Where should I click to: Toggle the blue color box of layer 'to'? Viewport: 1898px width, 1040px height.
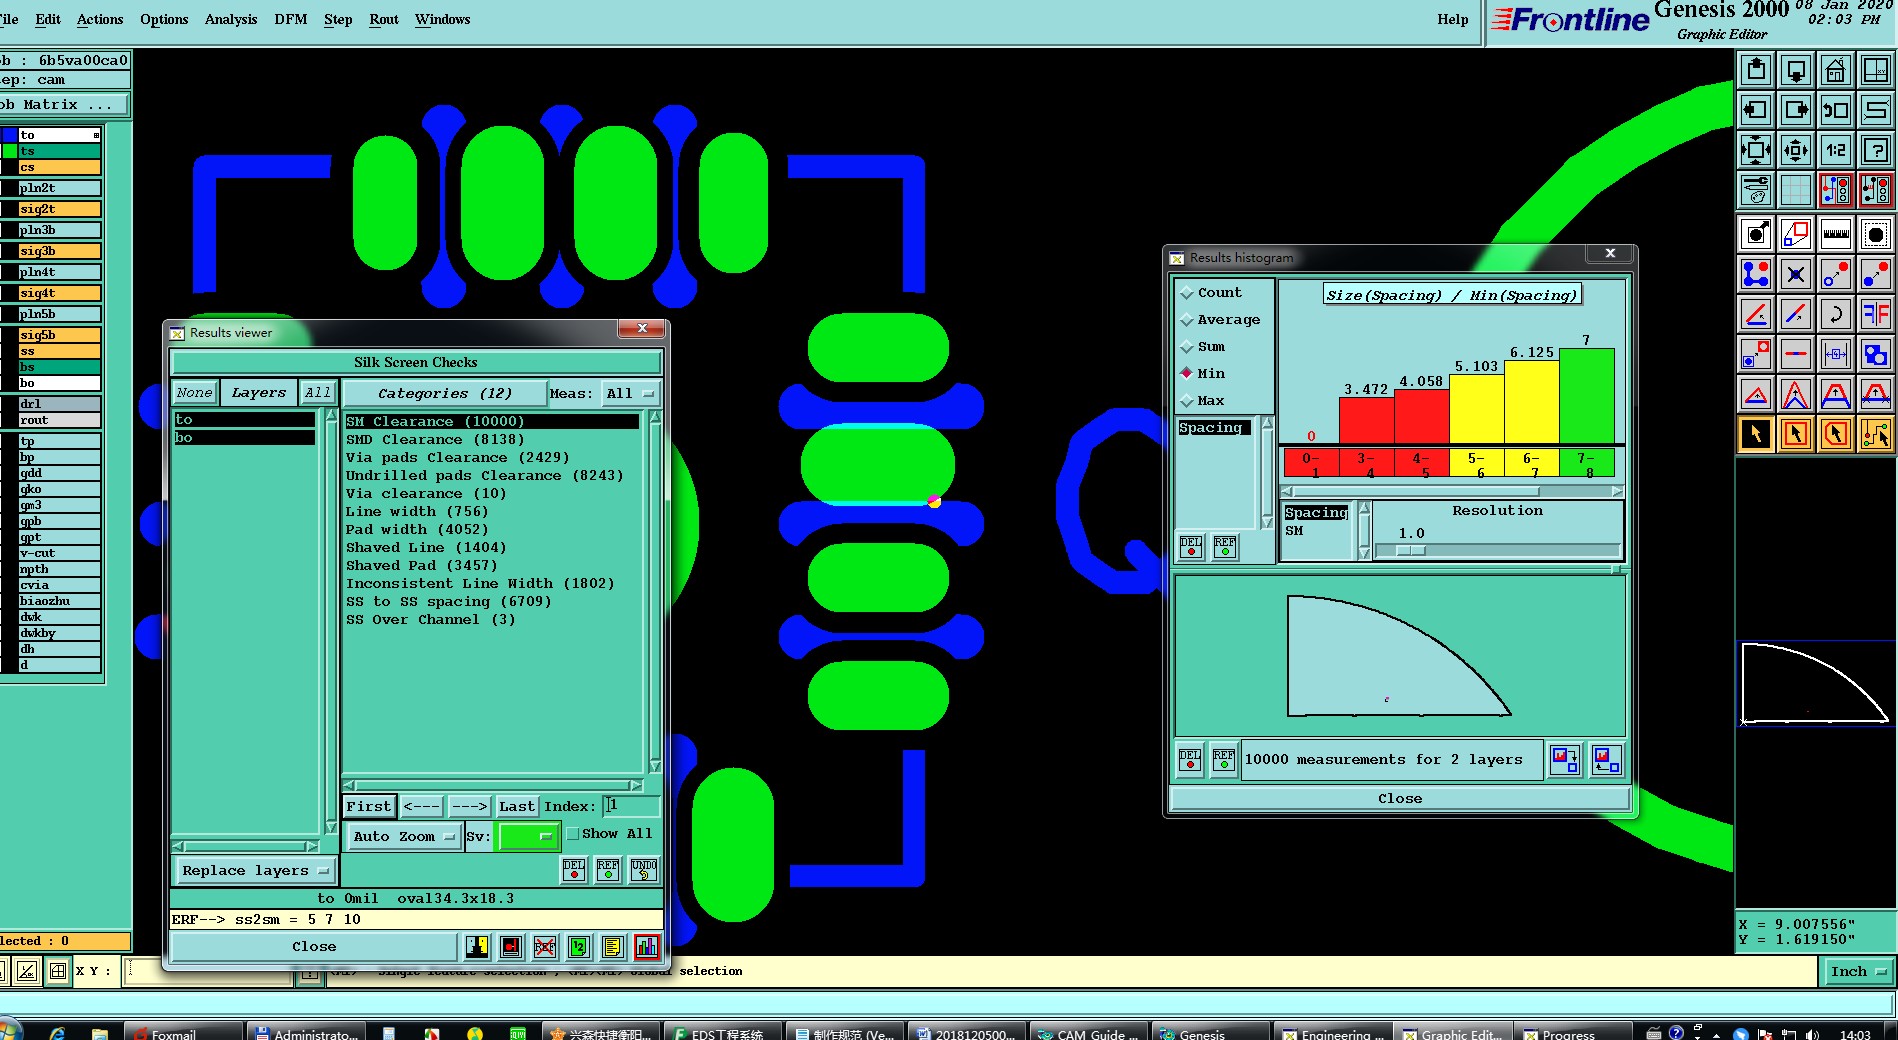click(x=9, y=135)
